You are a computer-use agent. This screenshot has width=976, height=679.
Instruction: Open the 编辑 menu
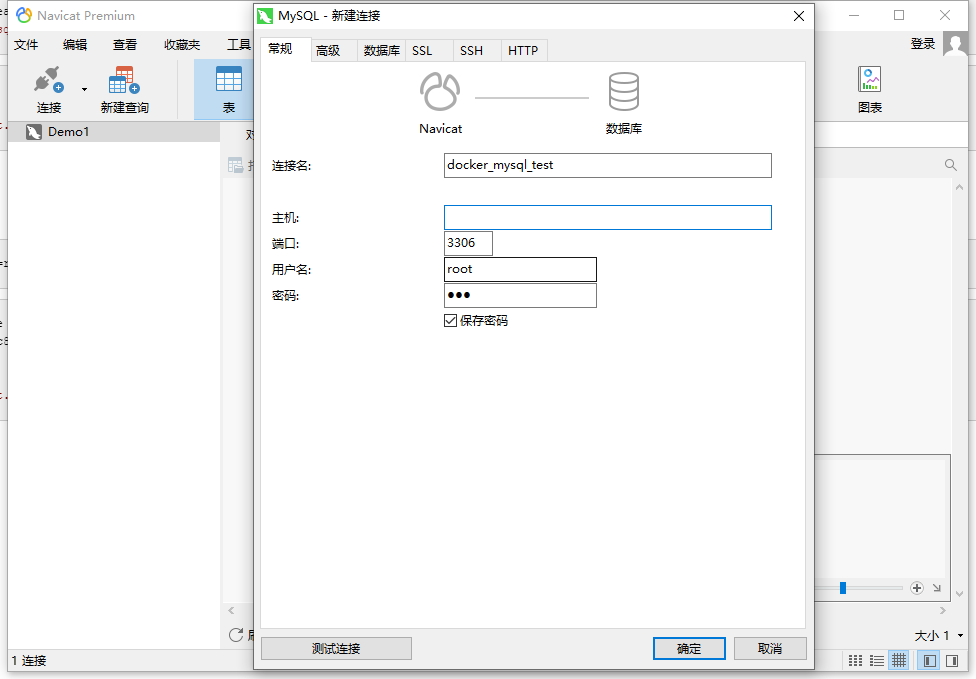click(75, 45)
